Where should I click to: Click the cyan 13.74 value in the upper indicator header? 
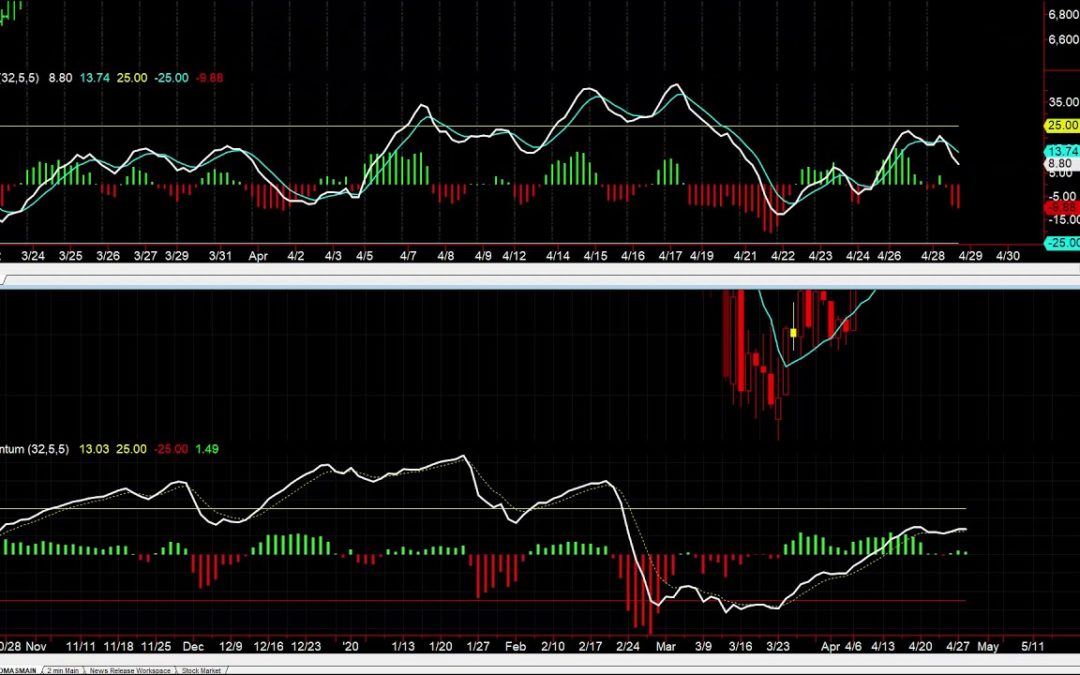click(x=94, y=78)
